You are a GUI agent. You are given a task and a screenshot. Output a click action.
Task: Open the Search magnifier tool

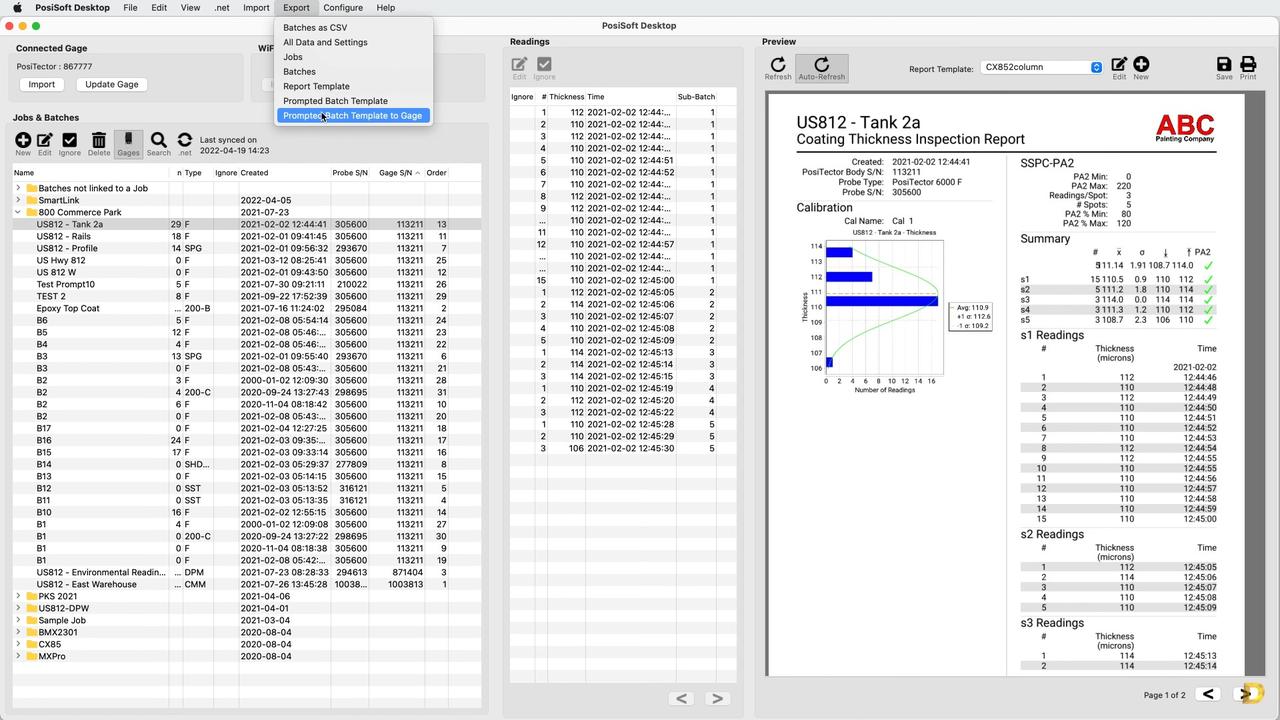[x=158, y=143]
